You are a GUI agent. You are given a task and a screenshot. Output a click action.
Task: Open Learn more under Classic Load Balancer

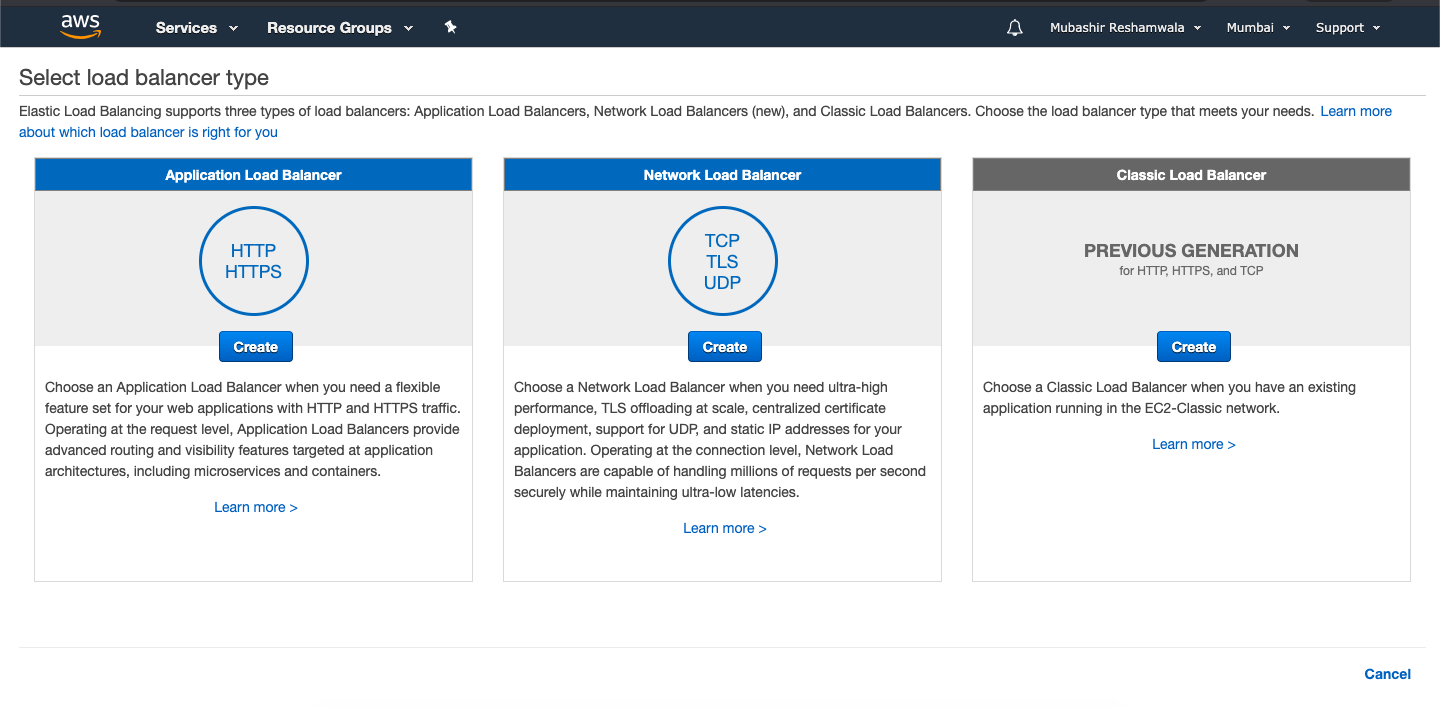[1194, 444]
